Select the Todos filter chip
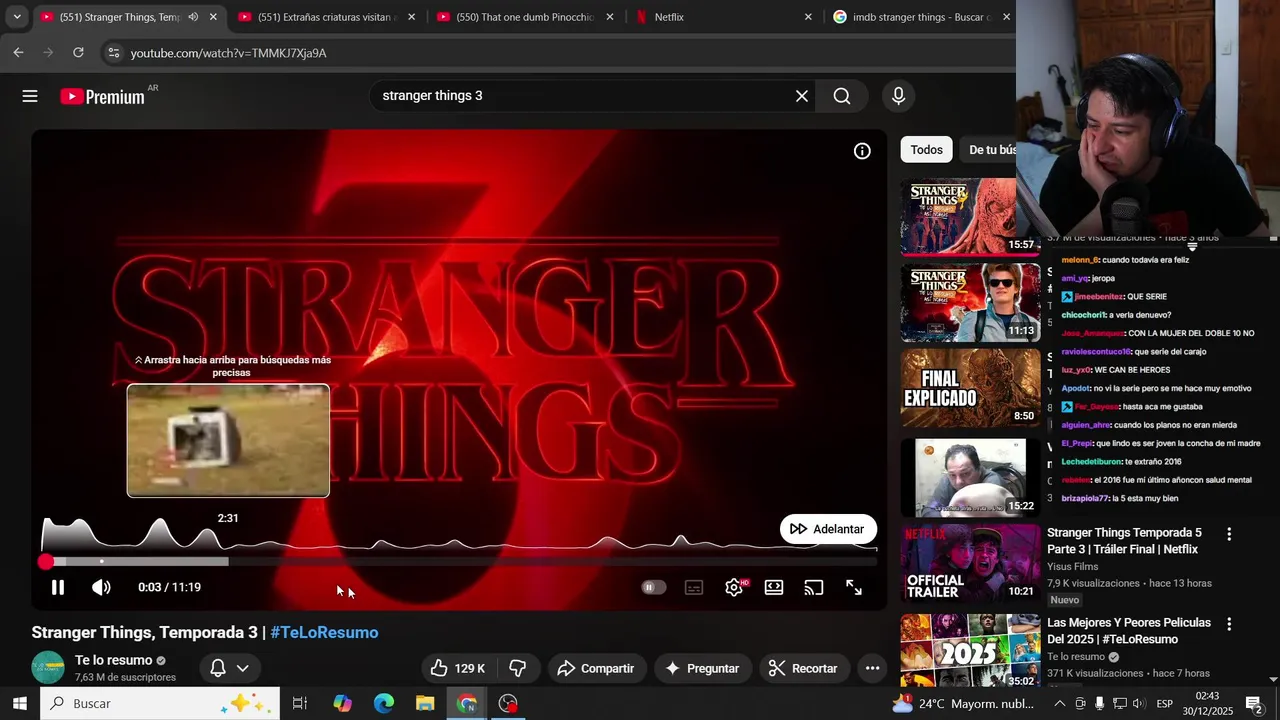The height and width of the screenshot is (720, 1280). pos(926,150)
